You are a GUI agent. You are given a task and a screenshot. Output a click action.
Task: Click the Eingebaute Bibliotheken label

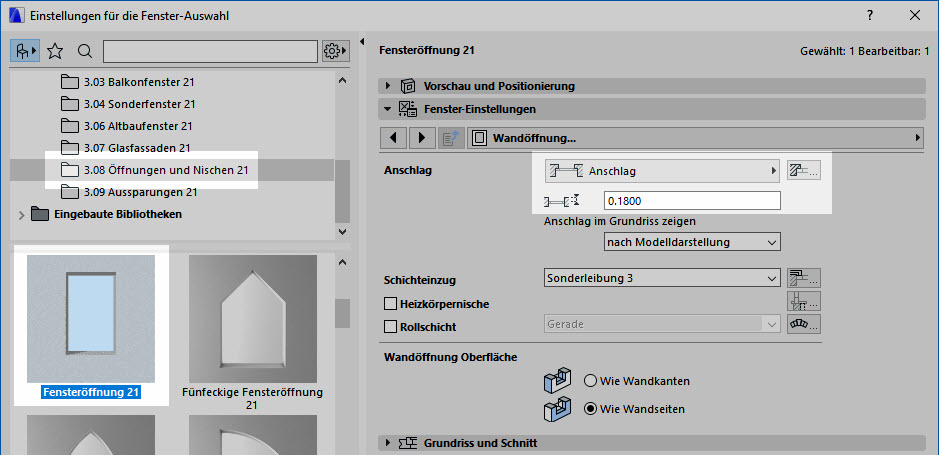pyautogui.click(x=118, y=214)
